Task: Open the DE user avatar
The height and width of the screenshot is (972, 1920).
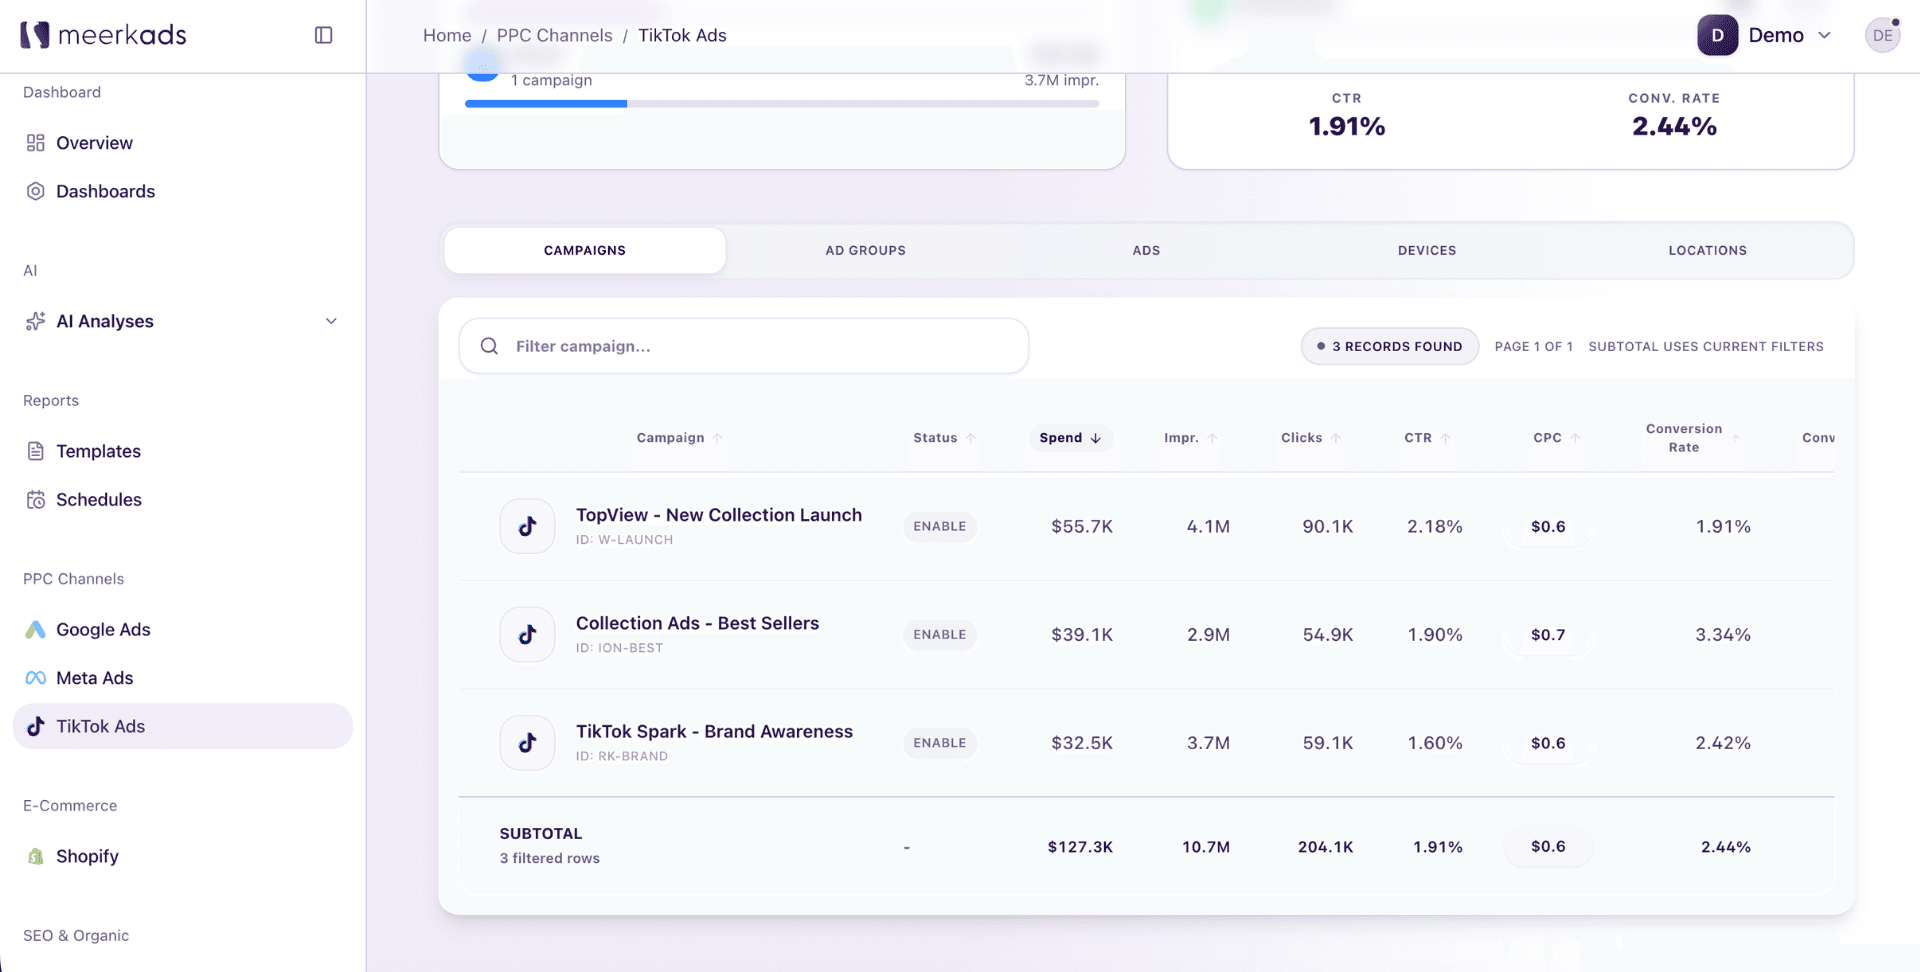Action: tap(1882, 35)
